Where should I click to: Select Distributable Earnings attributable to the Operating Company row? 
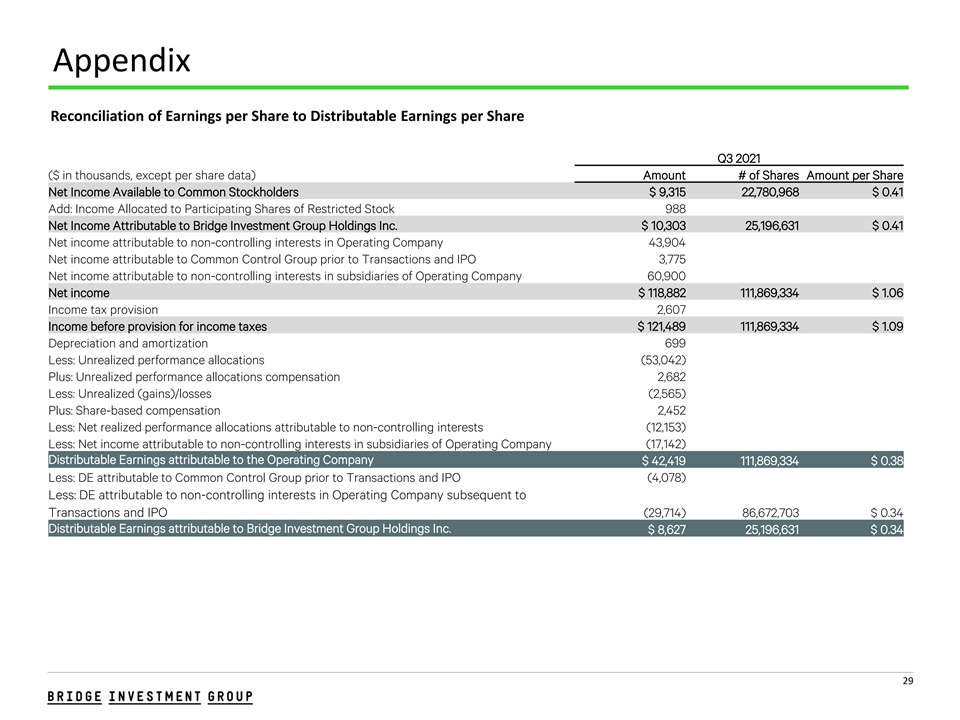[x=211, y=460]
